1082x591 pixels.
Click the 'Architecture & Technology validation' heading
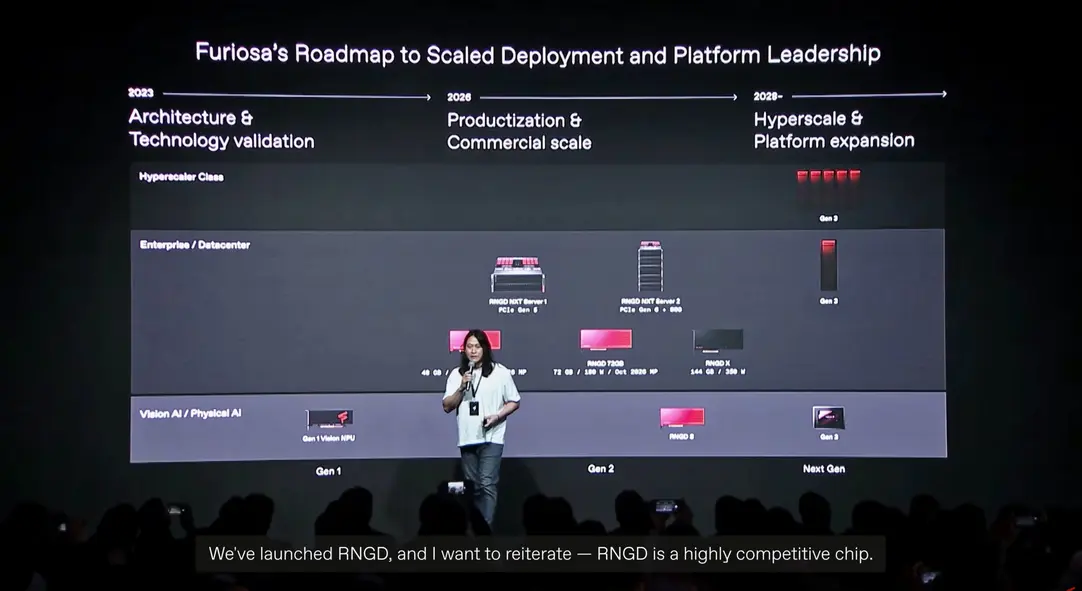[x=221, y=128]
